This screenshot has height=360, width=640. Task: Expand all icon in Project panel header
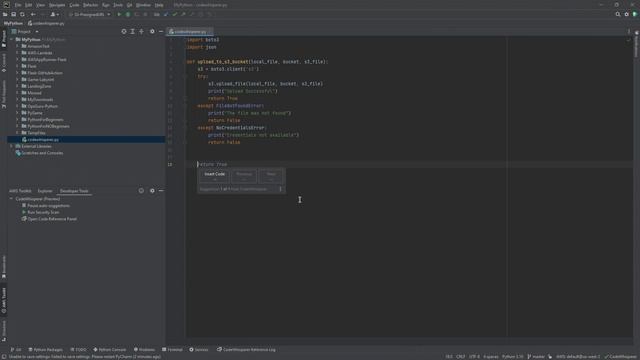[133, 31]
